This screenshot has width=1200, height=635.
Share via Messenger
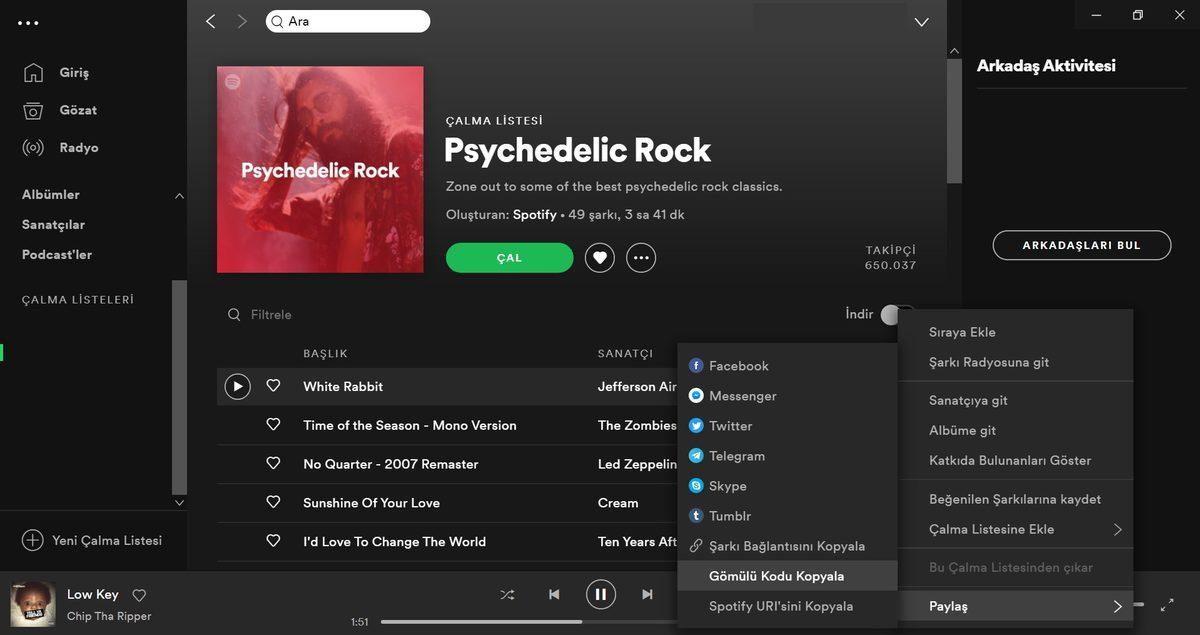(742, 396)
